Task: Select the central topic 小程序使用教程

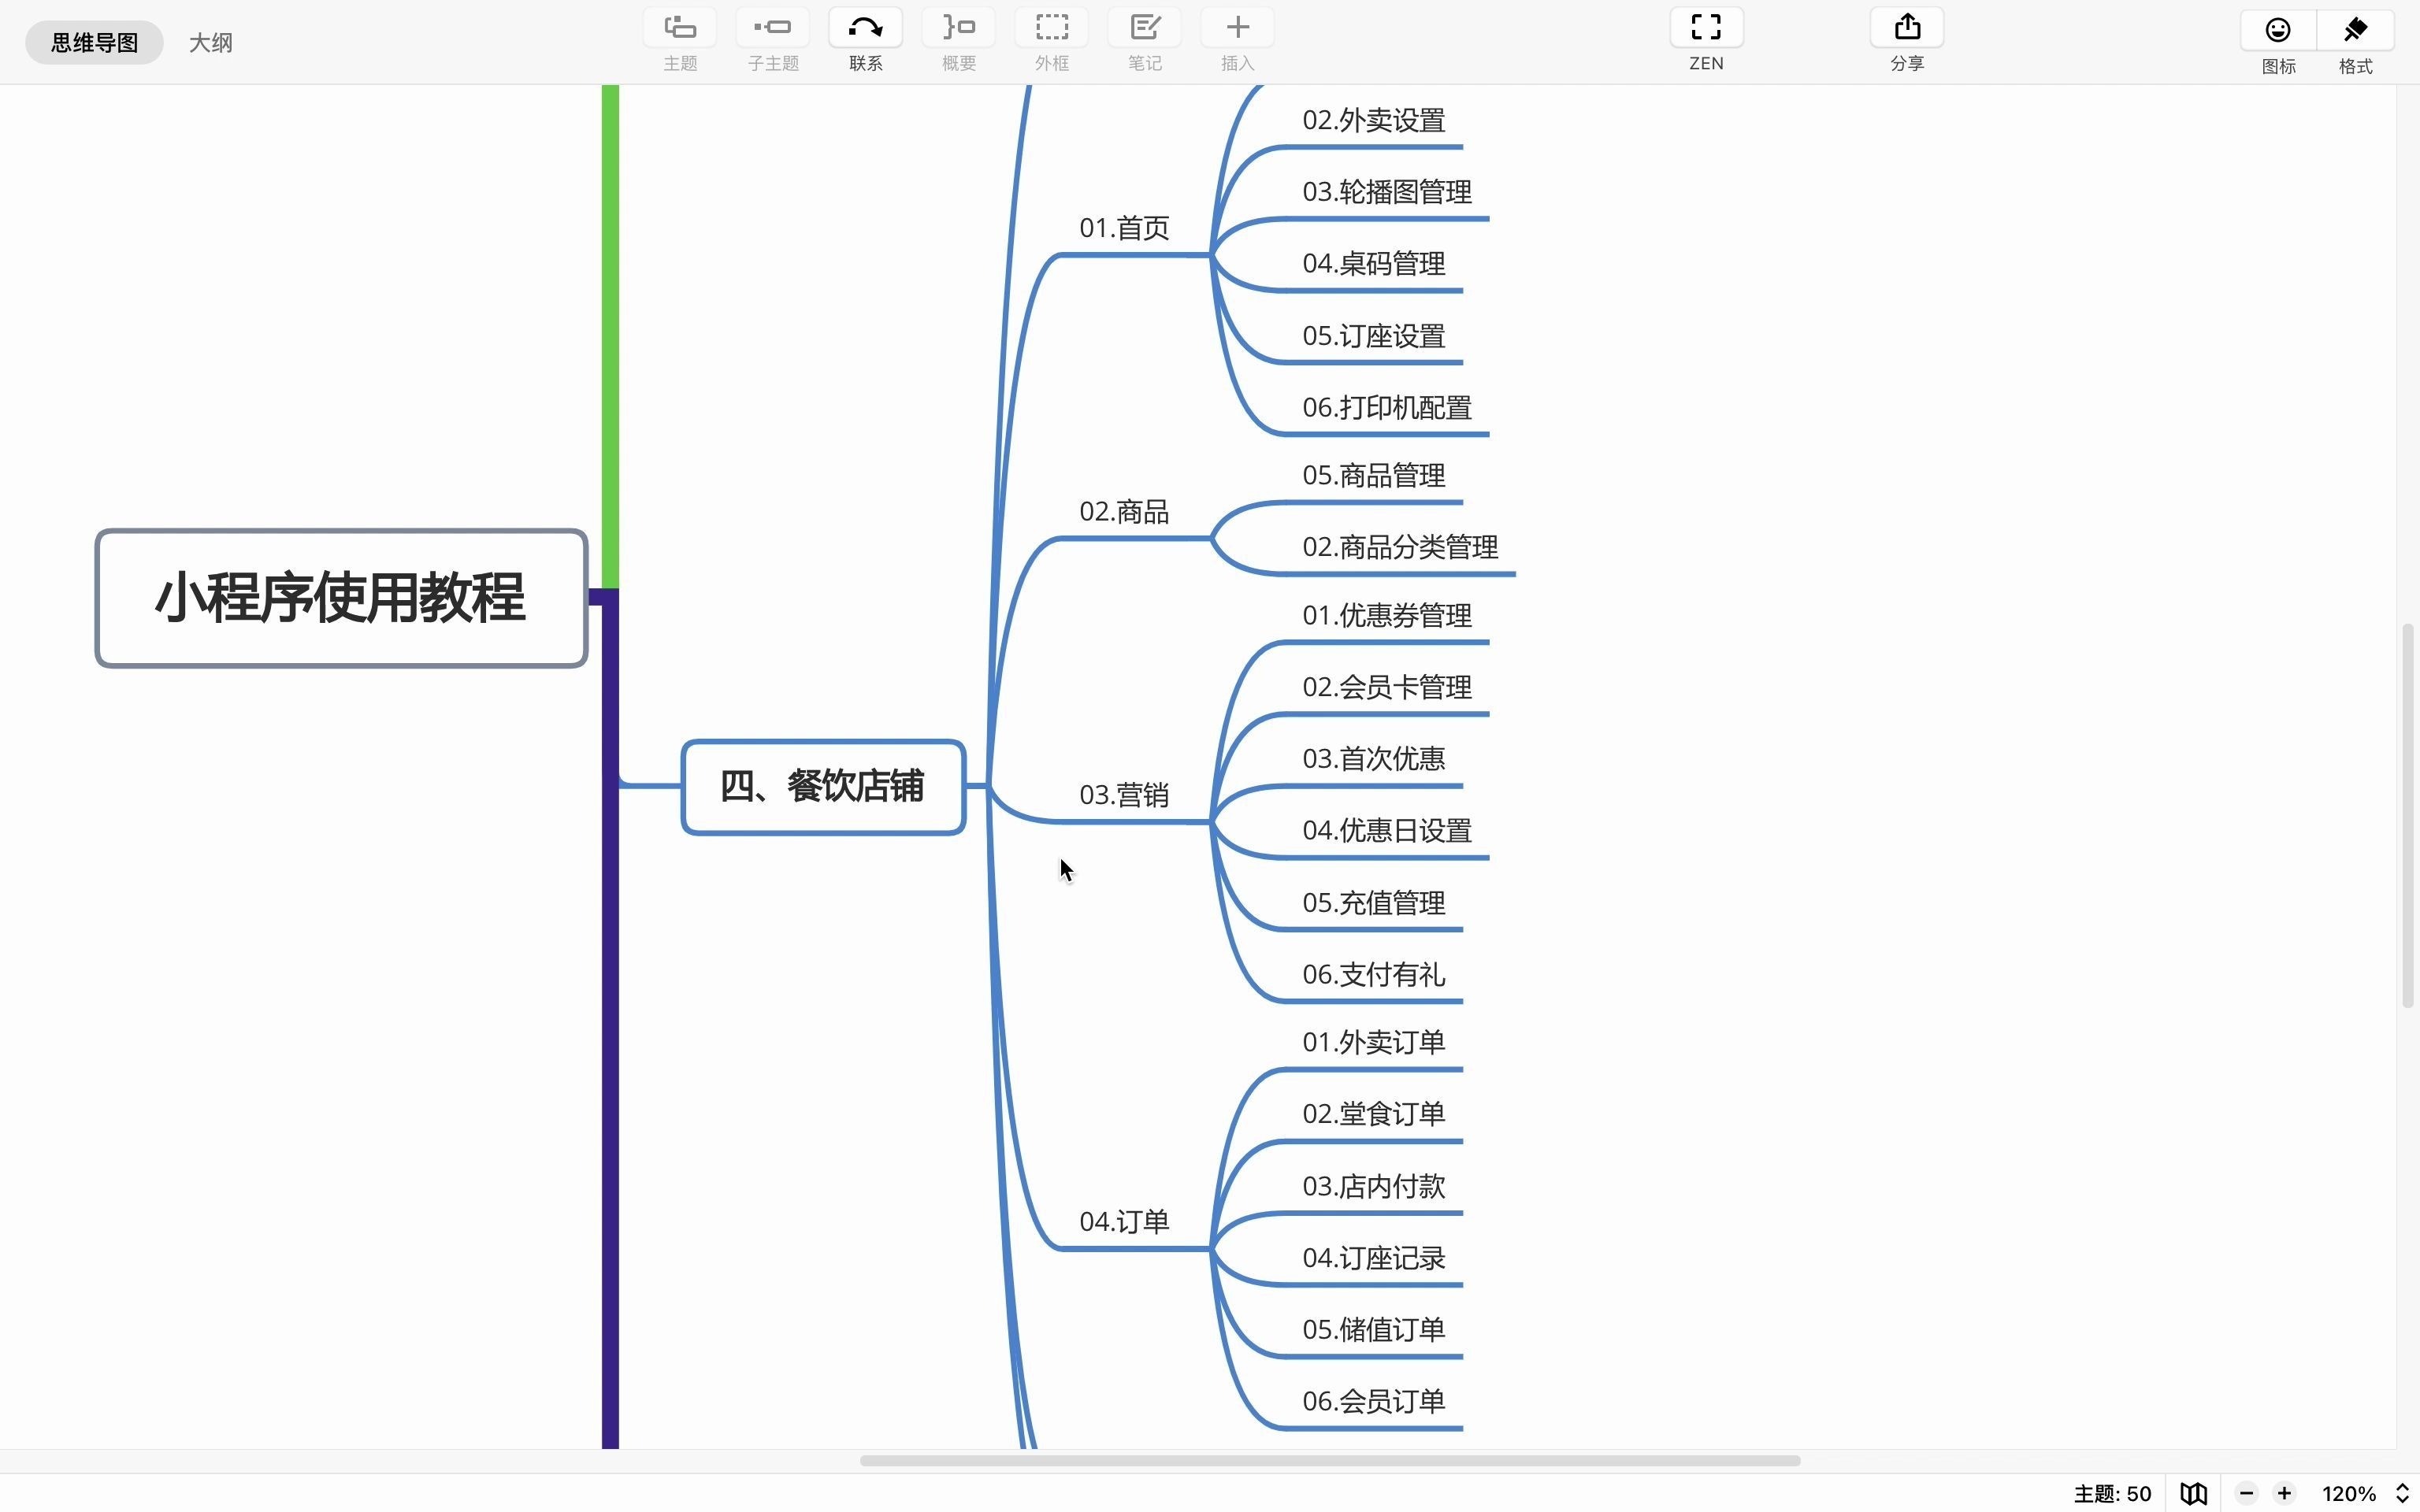Action: (x=341, y=598)
